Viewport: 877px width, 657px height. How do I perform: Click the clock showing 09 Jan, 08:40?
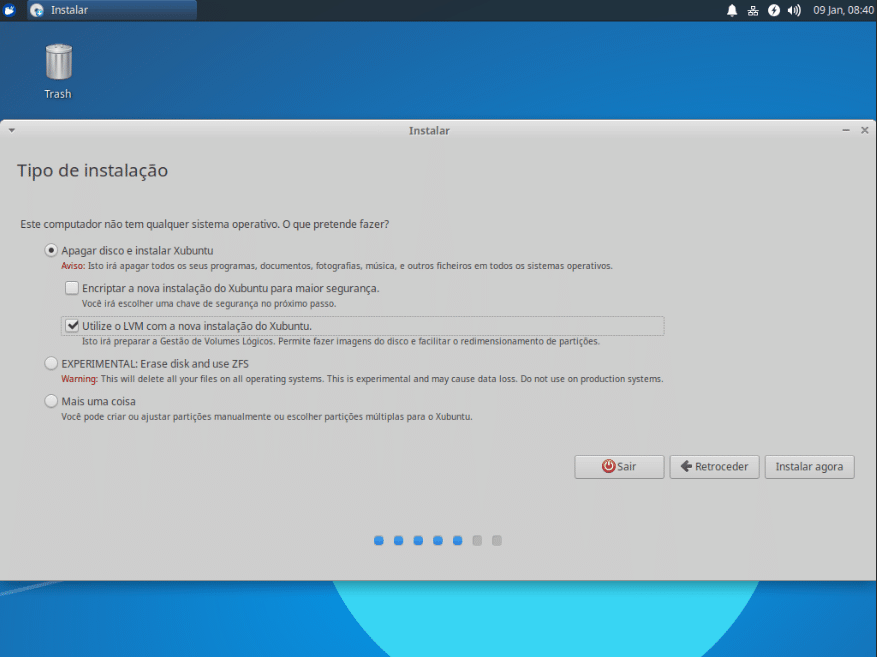[843, 10]
